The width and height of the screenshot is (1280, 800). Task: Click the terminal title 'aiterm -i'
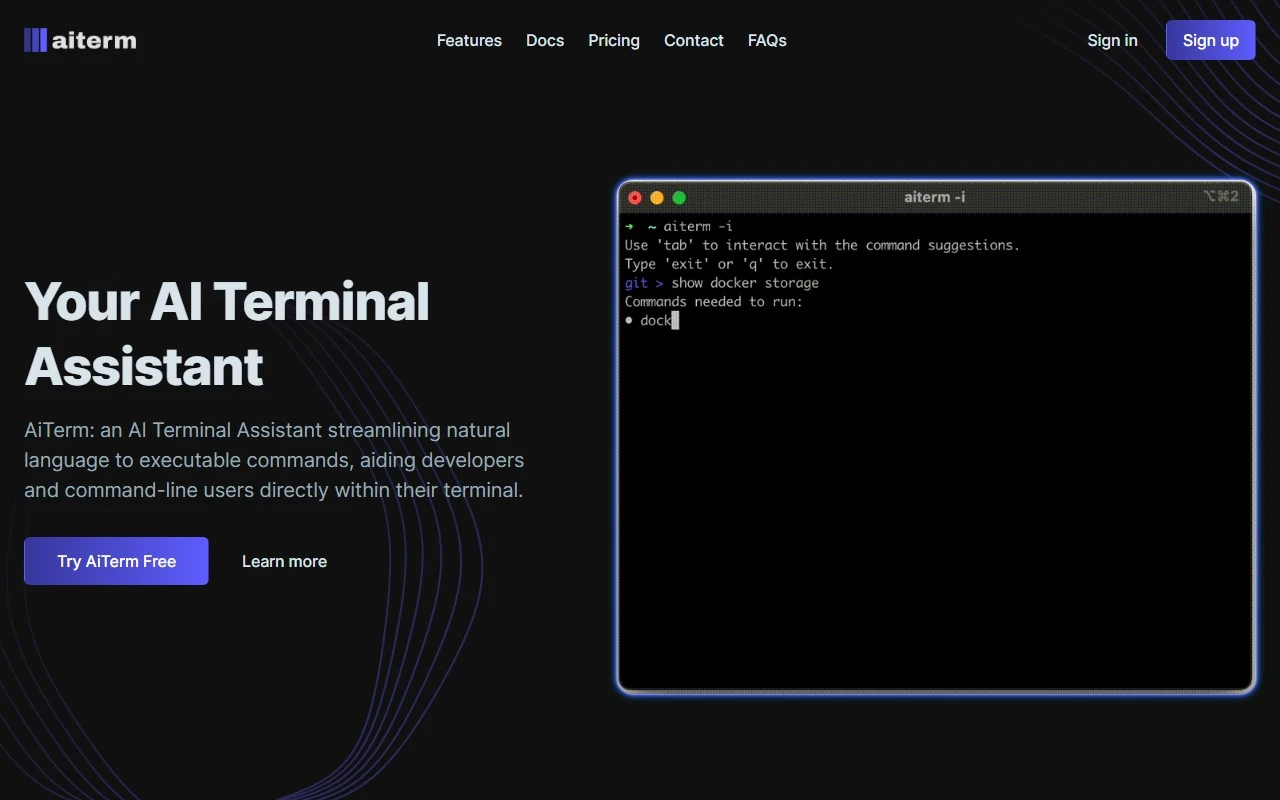(935, 197)
